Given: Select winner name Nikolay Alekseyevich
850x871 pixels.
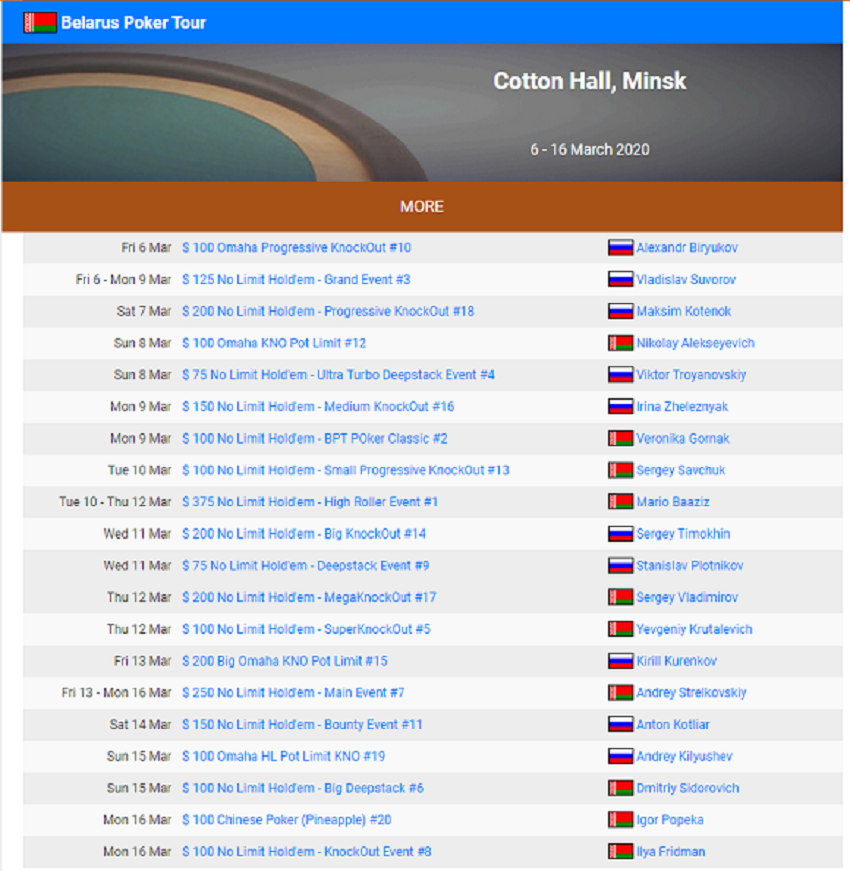Looking at the screenshot, I should pos(696,343).
